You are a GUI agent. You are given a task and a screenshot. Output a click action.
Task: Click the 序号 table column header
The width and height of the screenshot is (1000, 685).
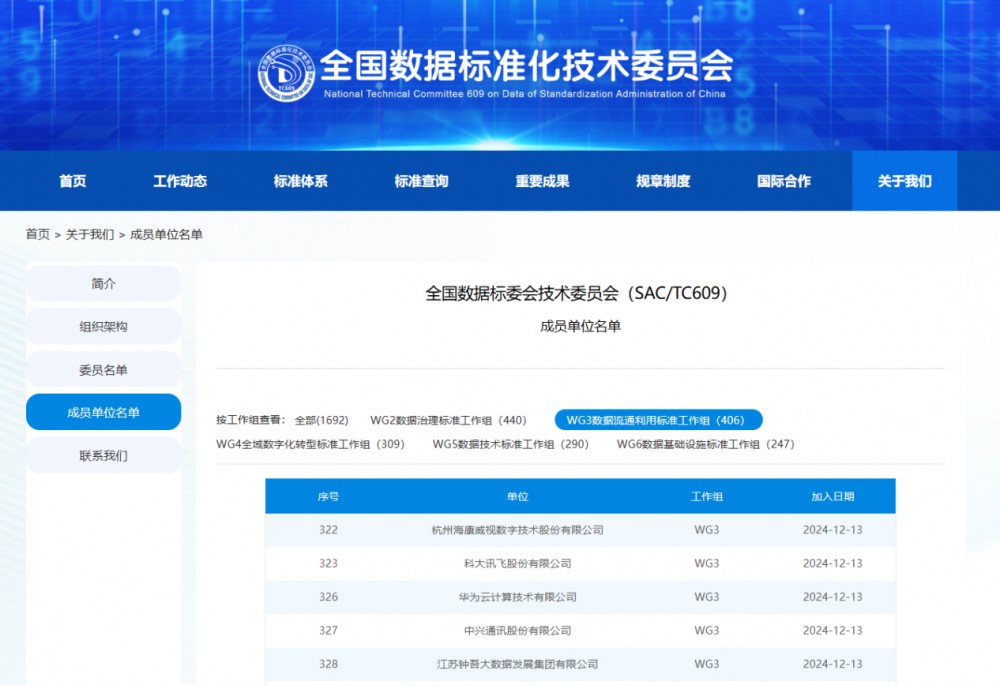pyautogui.click(x=328, y=496)
